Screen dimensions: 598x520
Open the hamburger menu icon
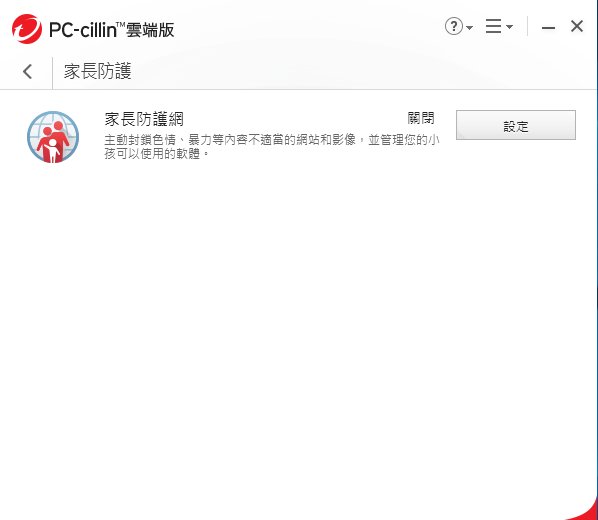[x=493, y=26]
